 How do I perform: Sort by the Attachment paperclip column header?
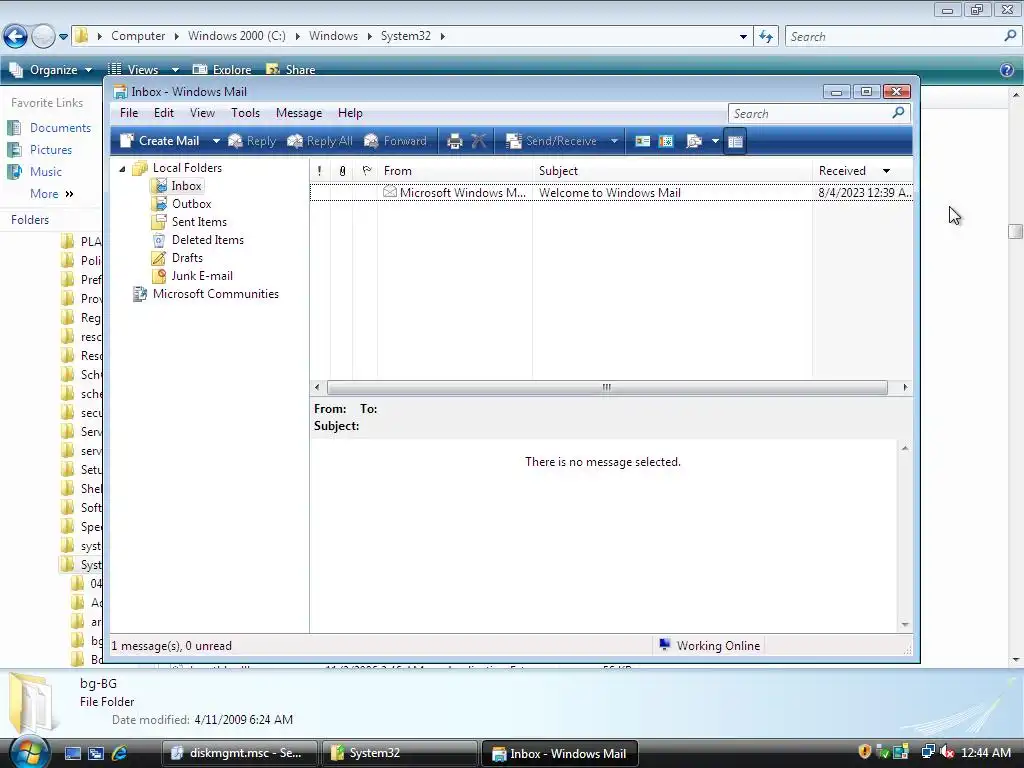(x=342, y=170)
